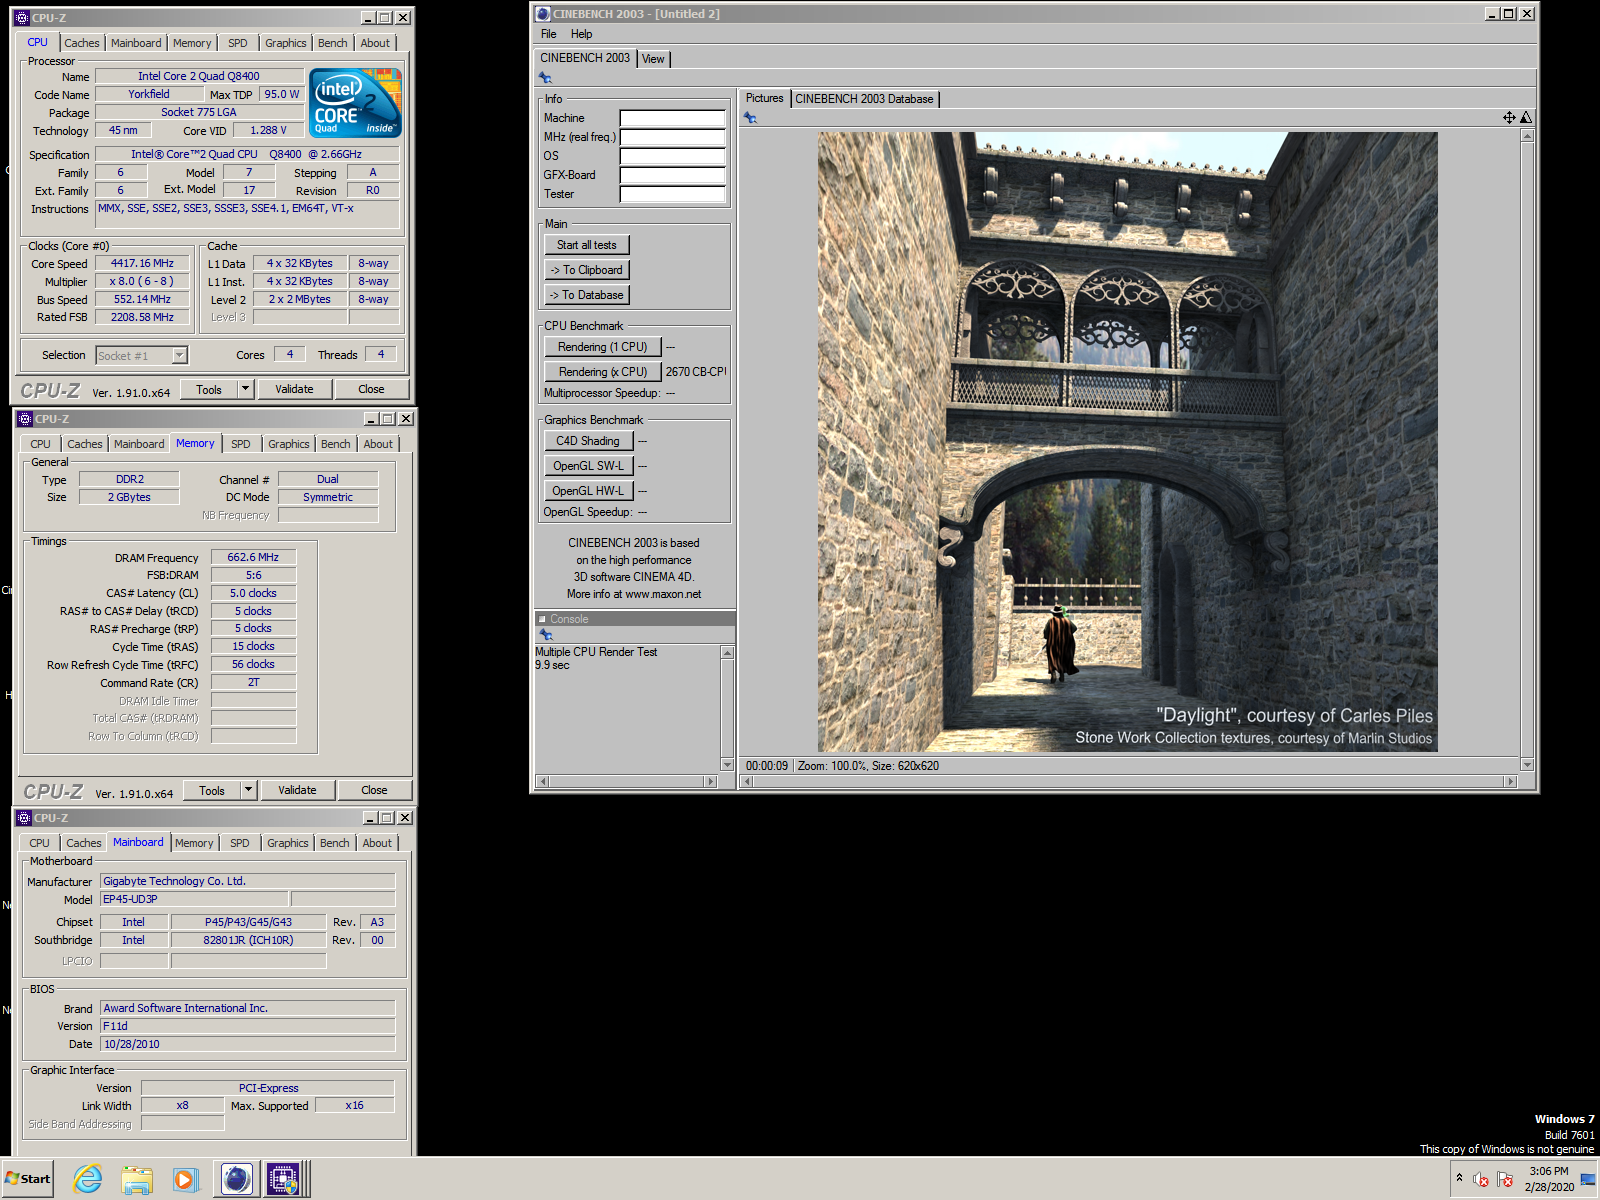Viewport: 1600px width, 1200px height.
Task: Open the SPD tab in the Memory CPU-Z window
Action: [x=241, y=444]
